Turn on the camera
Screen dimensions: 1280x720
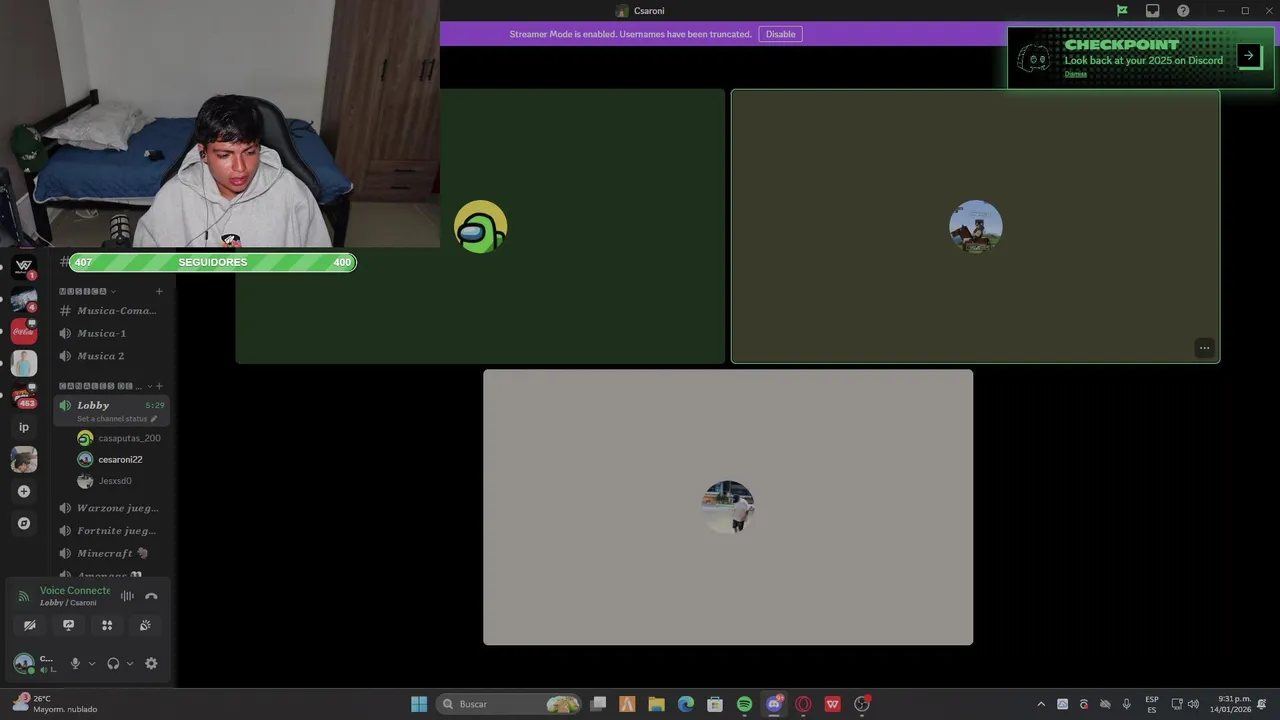tap(30, 625)
